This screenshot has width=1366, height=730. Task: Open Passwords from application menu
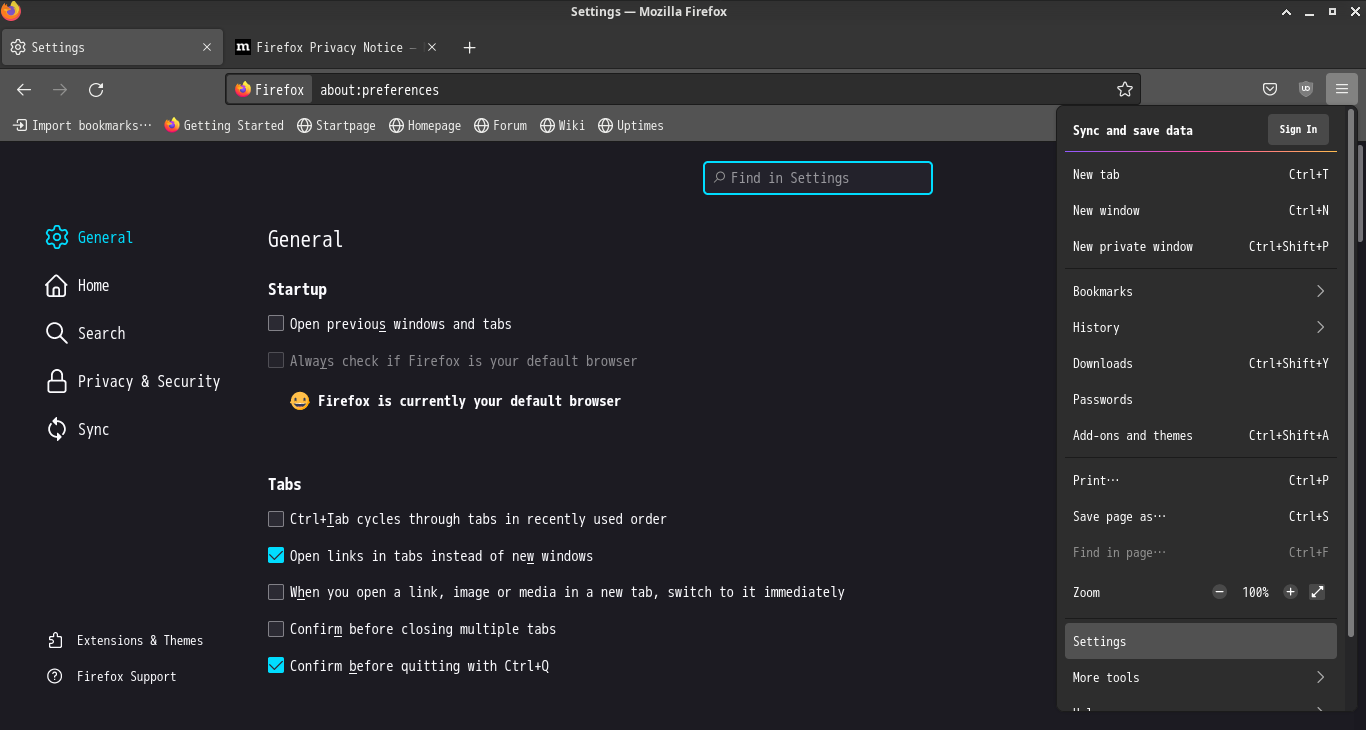click(1200, 399)
